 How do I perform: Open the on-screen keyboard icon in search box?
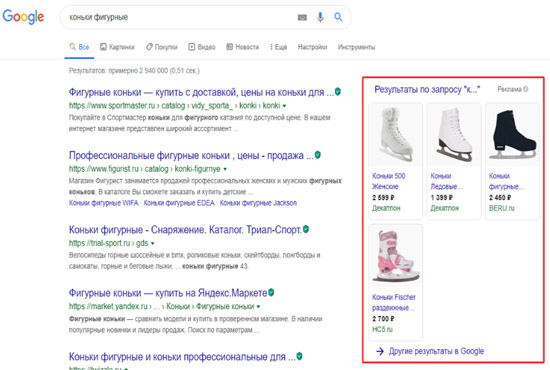tap(302, 17)
